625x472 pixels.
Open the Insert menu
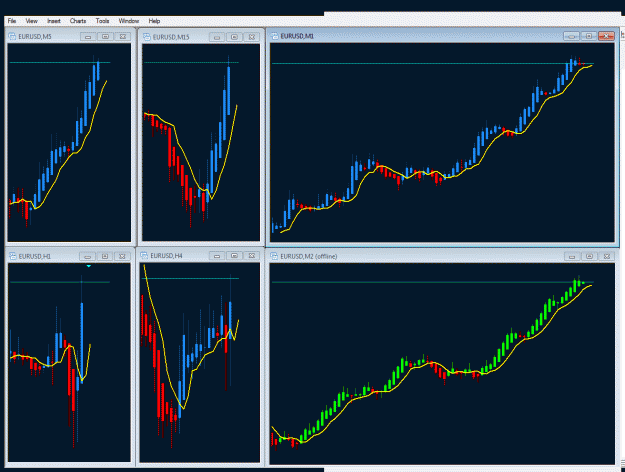(54, 21)
